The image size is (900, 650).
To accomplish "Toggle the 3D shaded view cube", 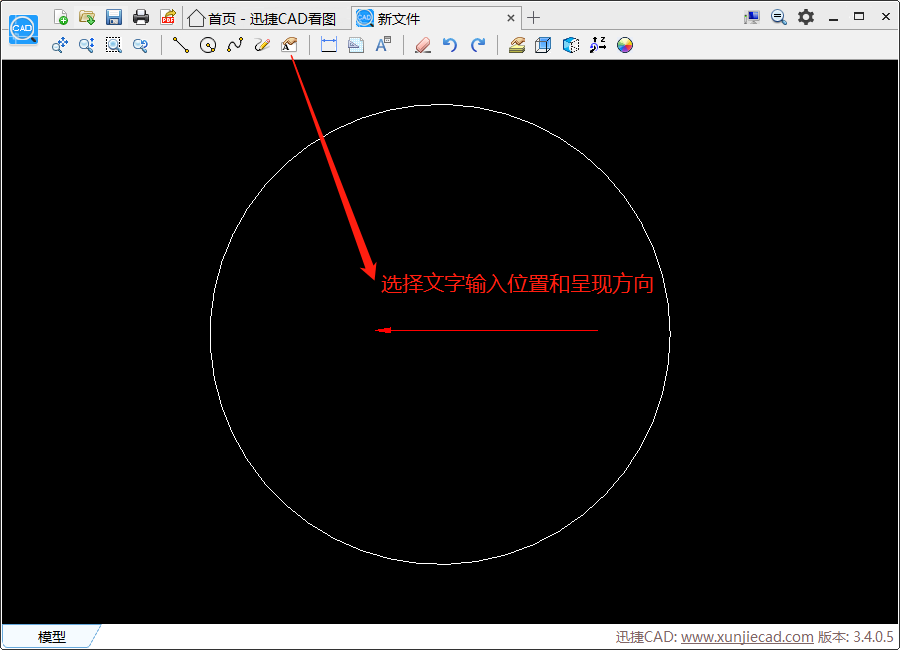I will click(x=571, y=45).
